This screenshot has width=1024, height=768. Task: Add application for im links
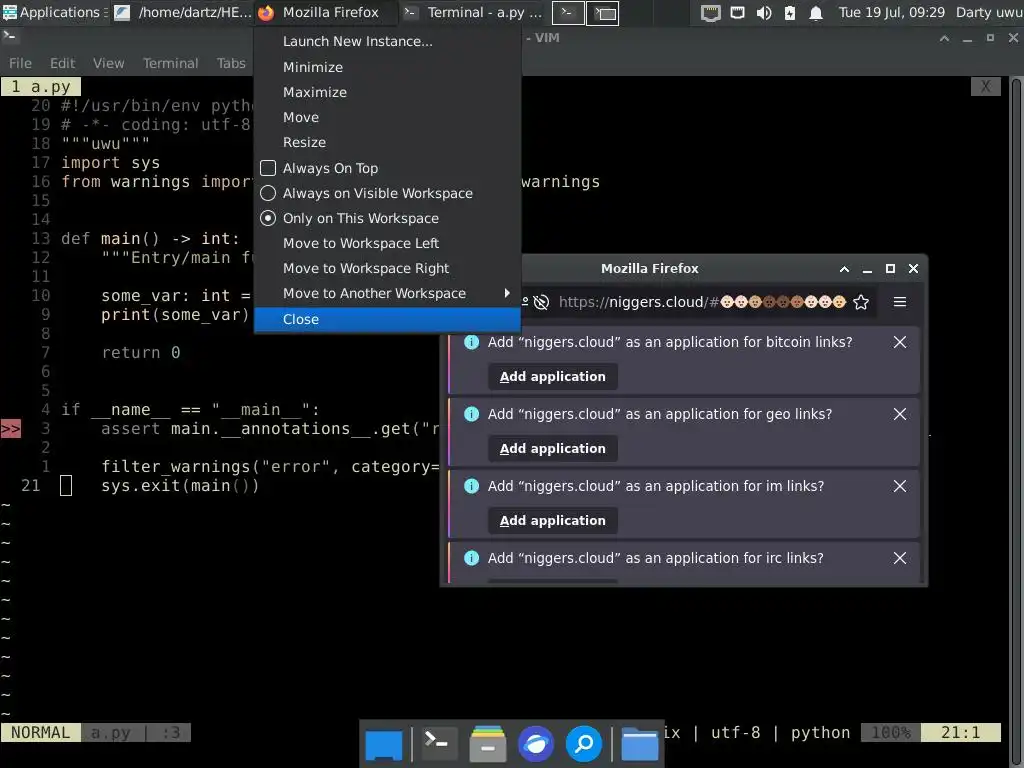[x=552, y=520]
